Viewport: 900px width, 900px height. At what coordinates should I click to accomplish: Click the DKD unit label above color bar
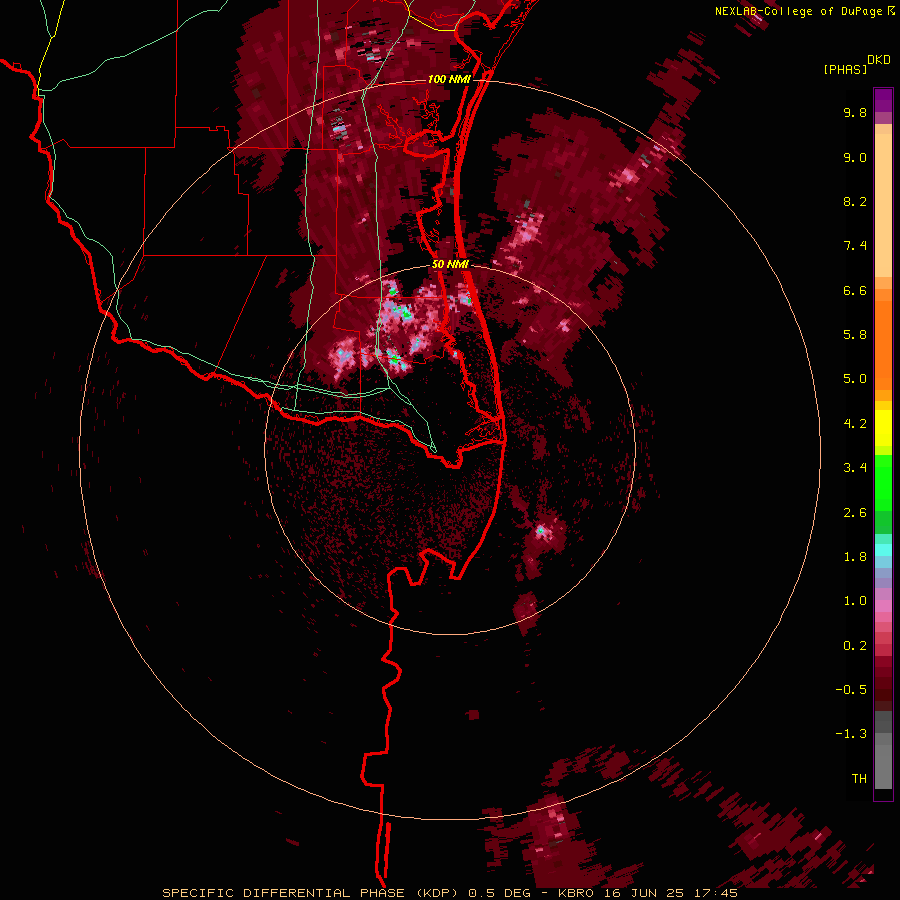click(x=879, y=59)
